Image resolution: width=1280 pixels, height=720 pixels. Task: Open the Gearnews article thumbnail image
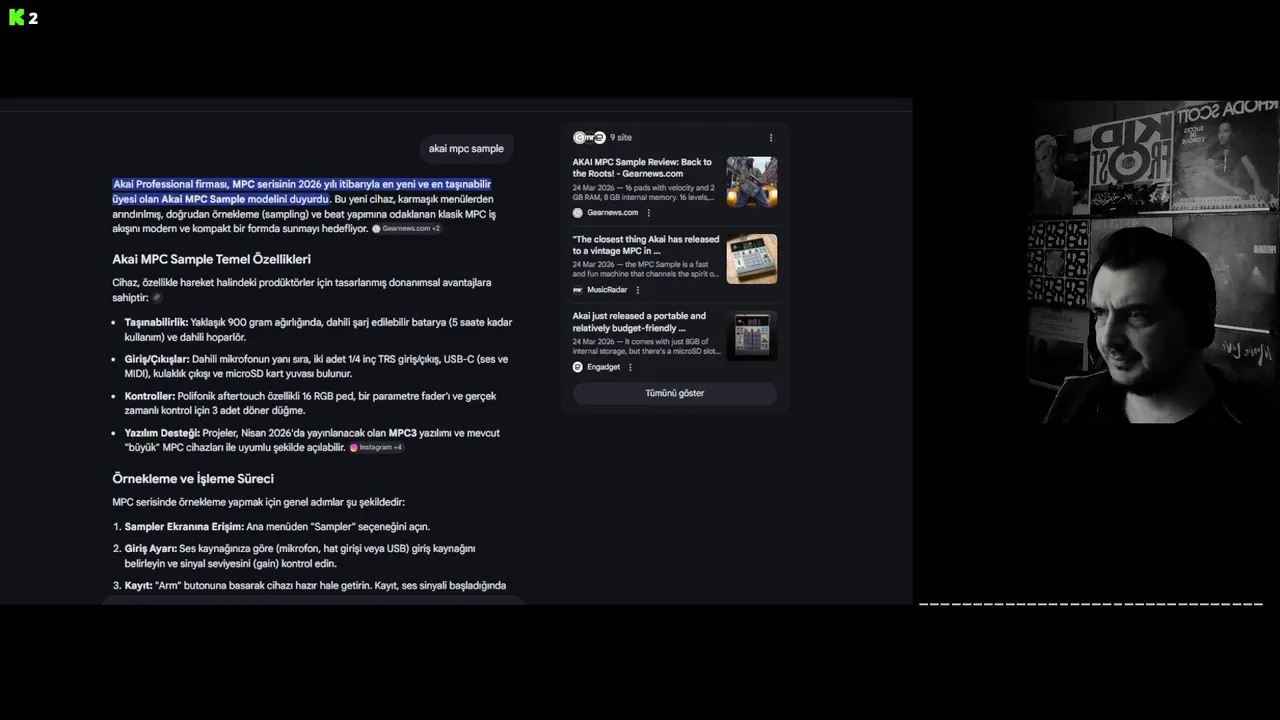(x=752, y=181)
